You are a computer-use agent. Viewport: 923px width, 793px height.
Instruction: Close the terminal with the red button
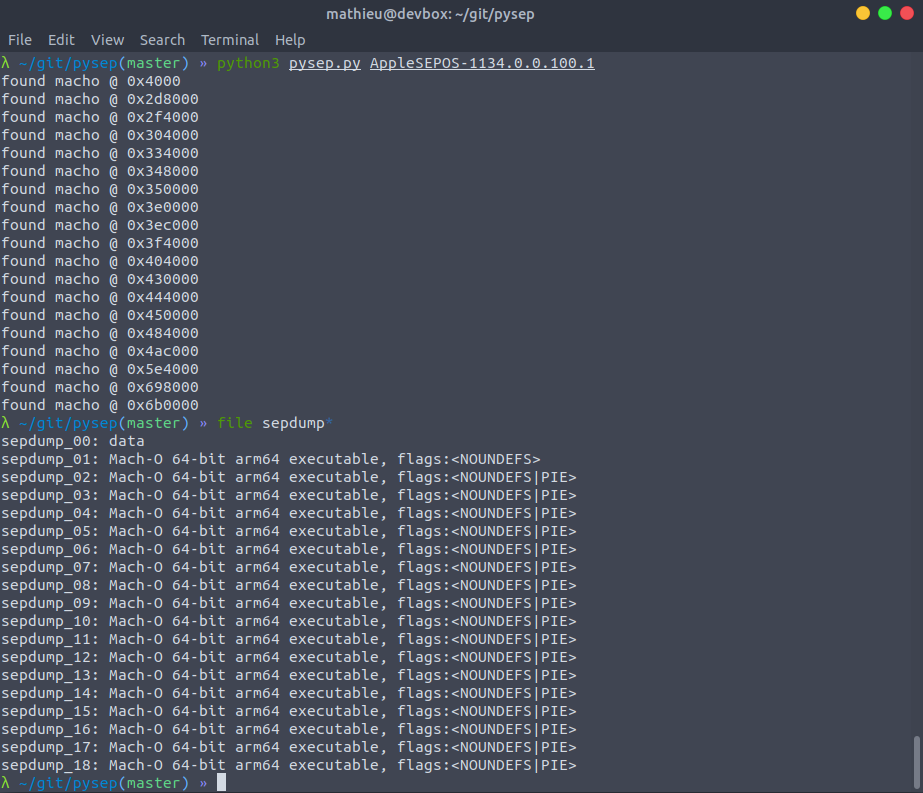point(906,13)
